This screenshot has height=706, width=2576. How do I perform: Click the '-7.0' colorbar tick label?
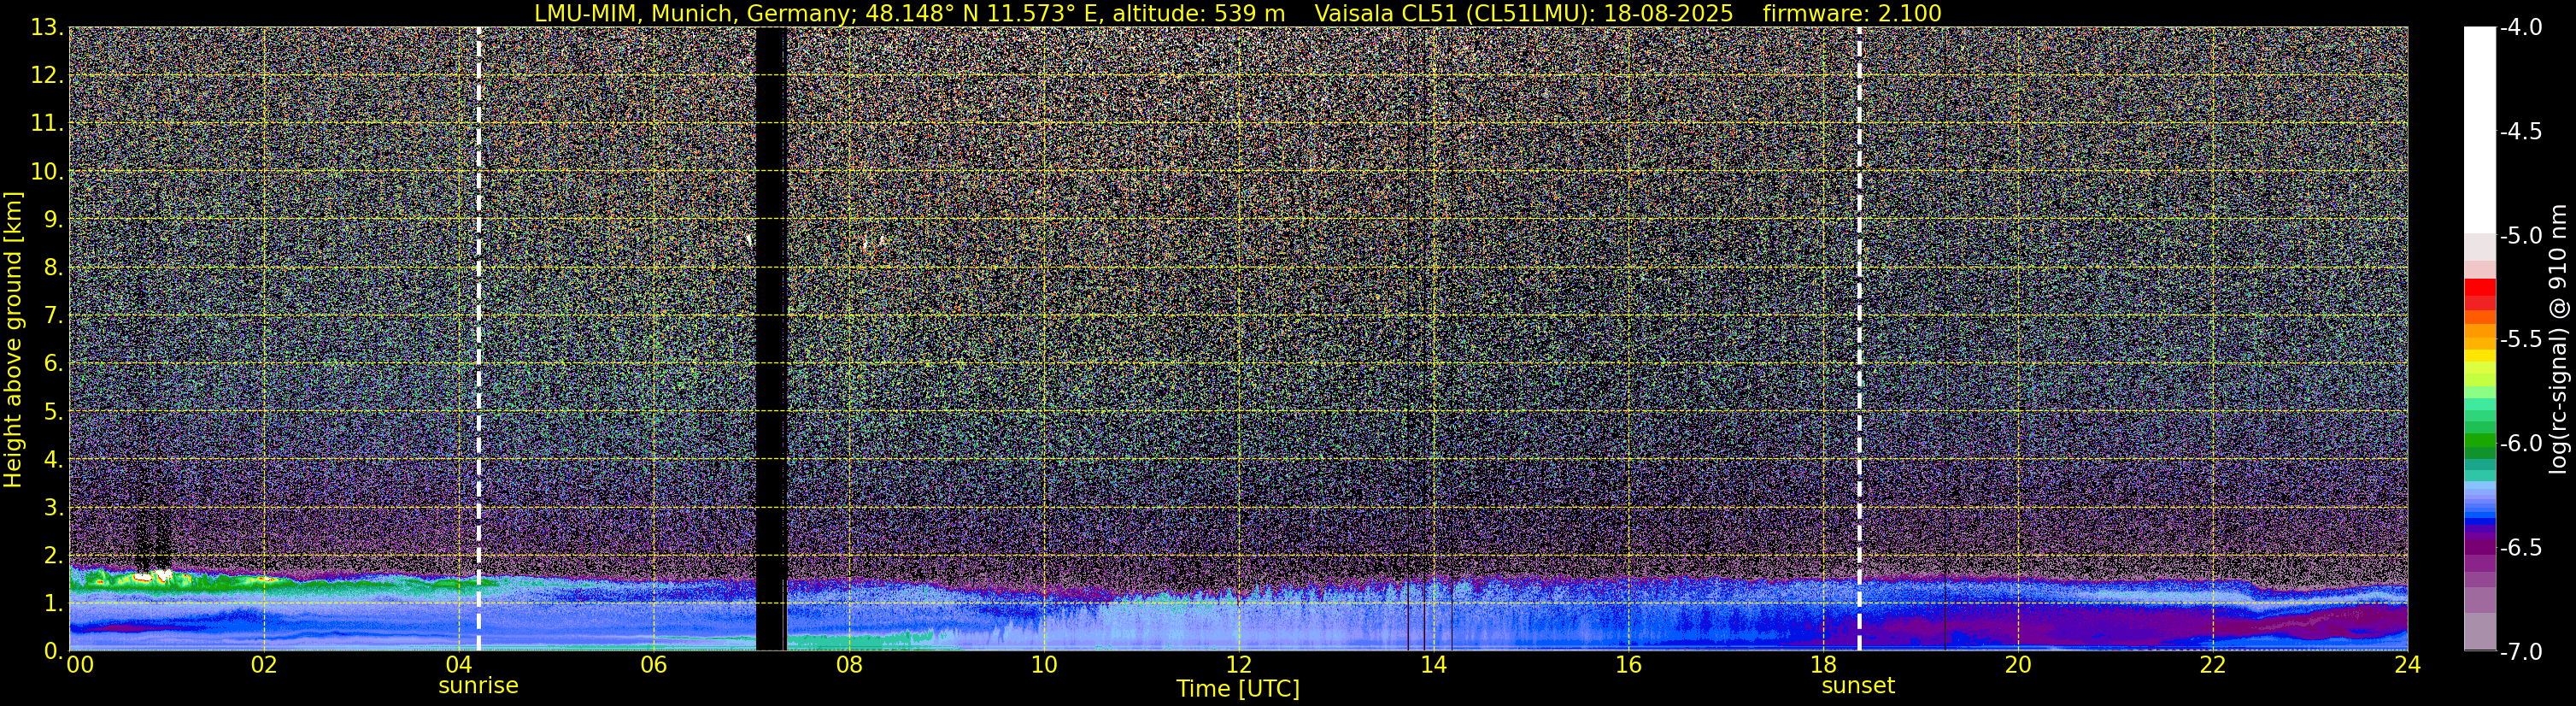pos(2521,652)
